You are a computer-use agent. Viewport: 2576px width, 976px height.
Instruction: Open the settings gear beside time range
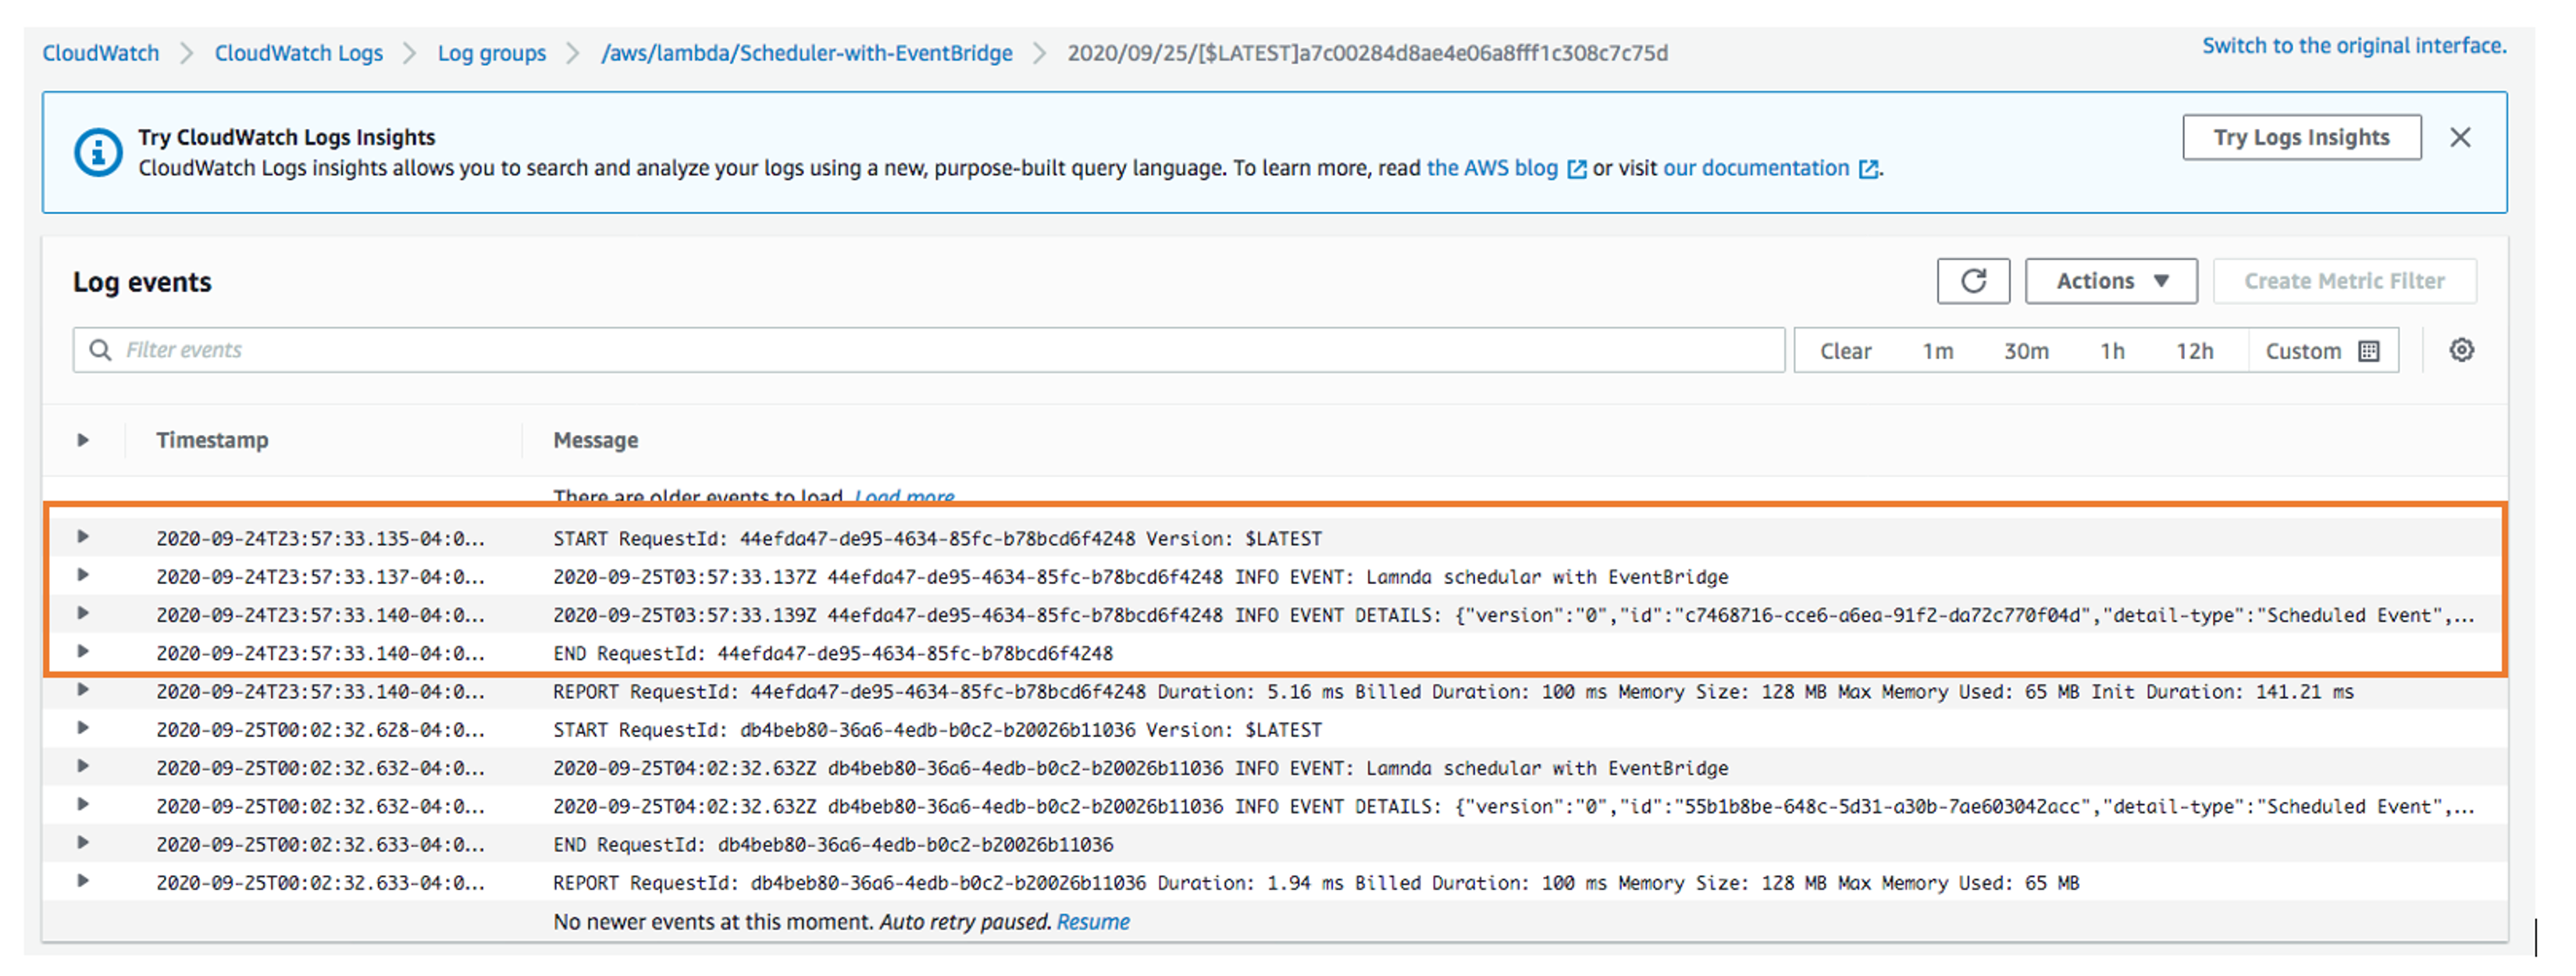[2463, 350]
